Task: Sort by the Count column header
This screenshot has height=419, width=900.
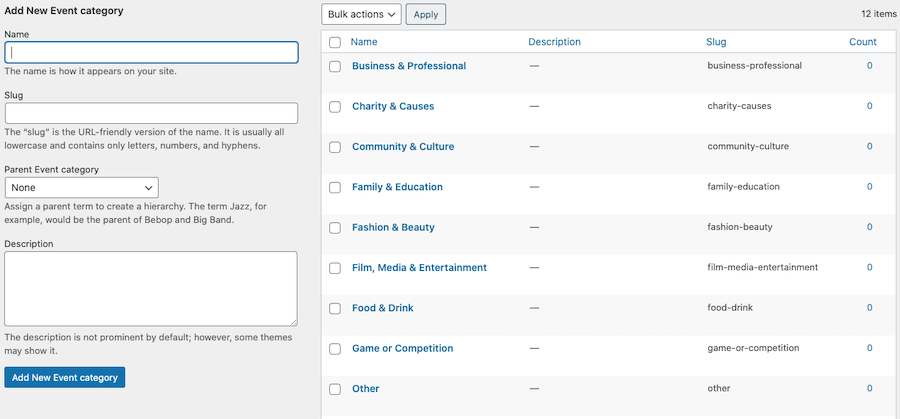Action: 863,42
